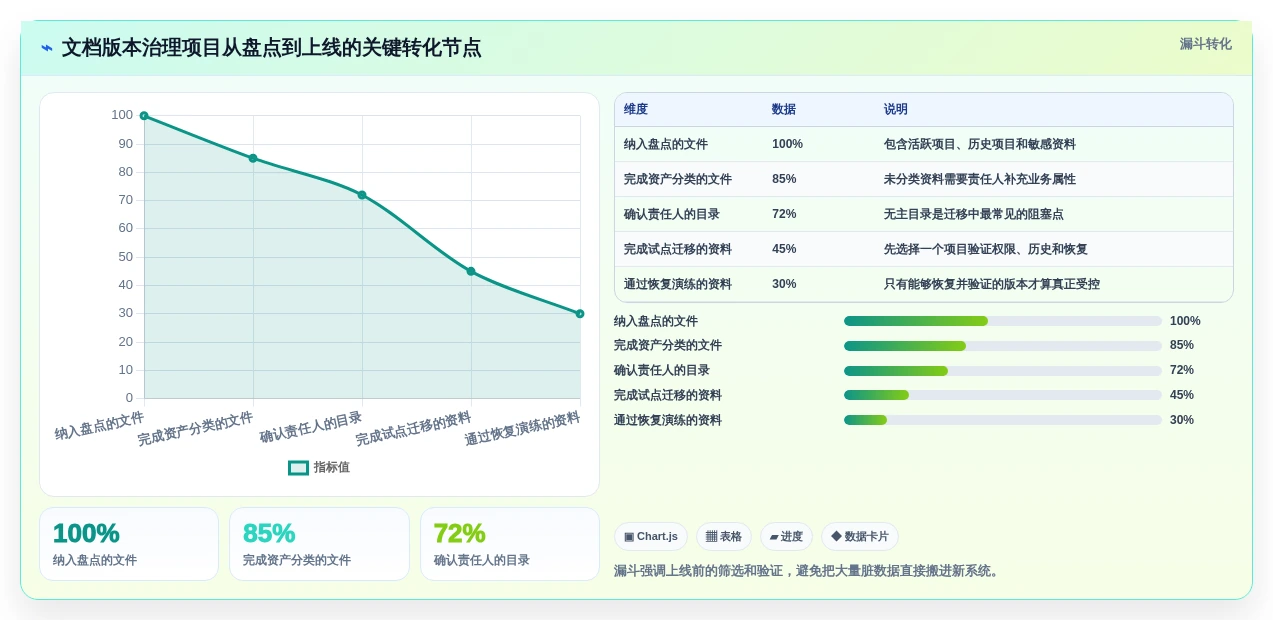Click the 72% value in the table
The width and height of the screenshot is (1273, 620).
click(x=784, y=214)
